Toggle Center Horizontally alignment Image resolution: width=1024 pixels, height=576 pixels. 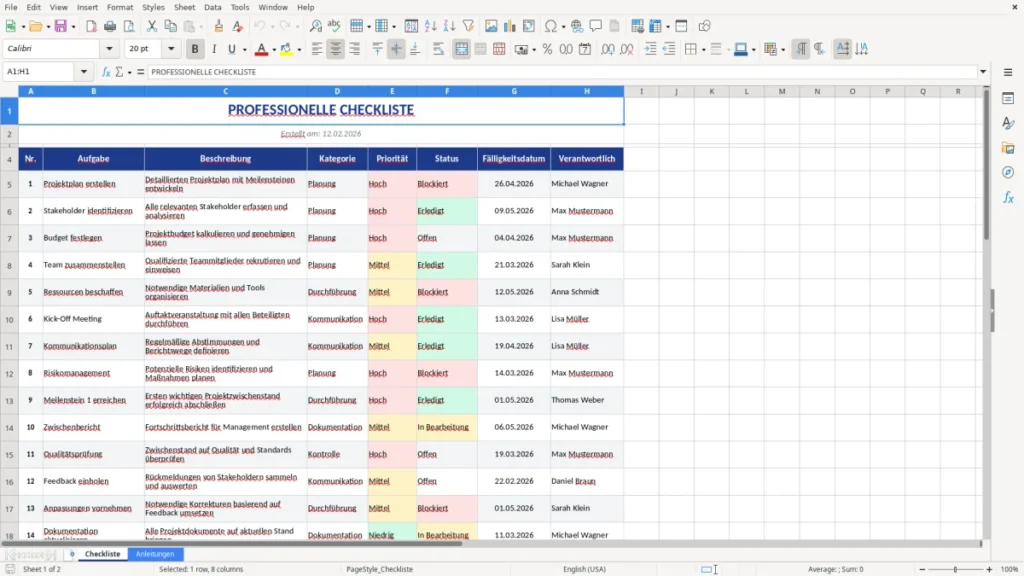click(x=336, y=49)
